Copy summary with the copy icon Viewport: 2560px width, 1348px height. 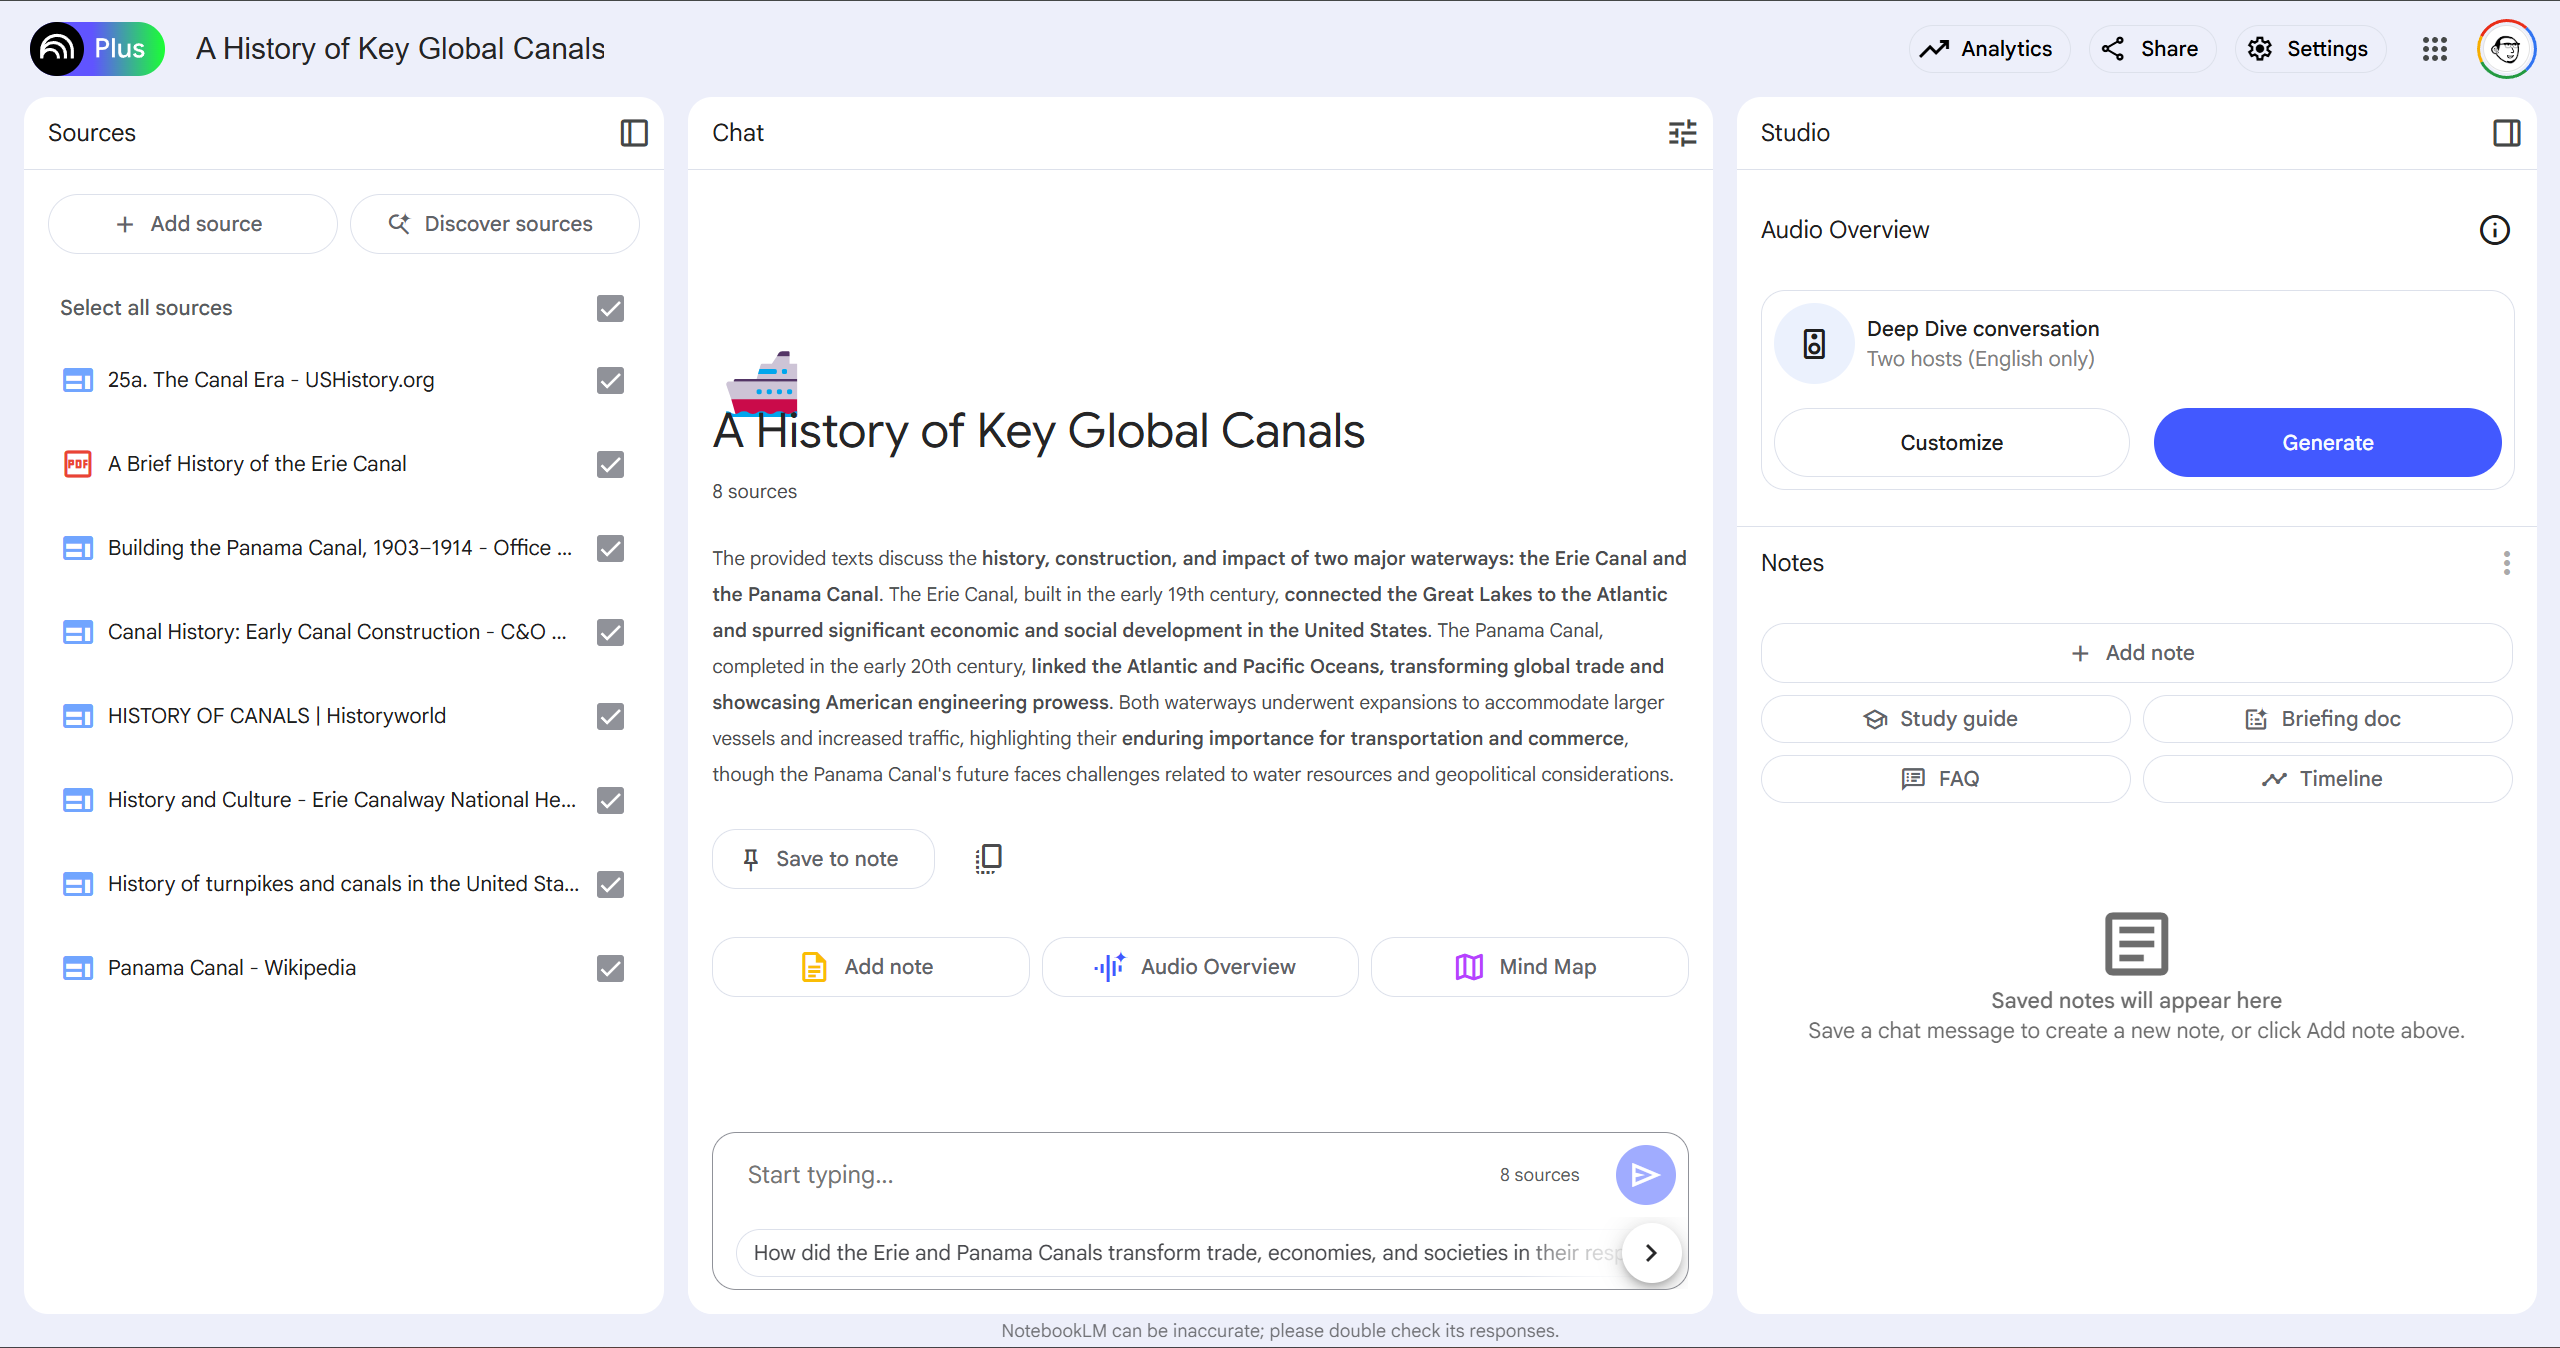(988, 858)
